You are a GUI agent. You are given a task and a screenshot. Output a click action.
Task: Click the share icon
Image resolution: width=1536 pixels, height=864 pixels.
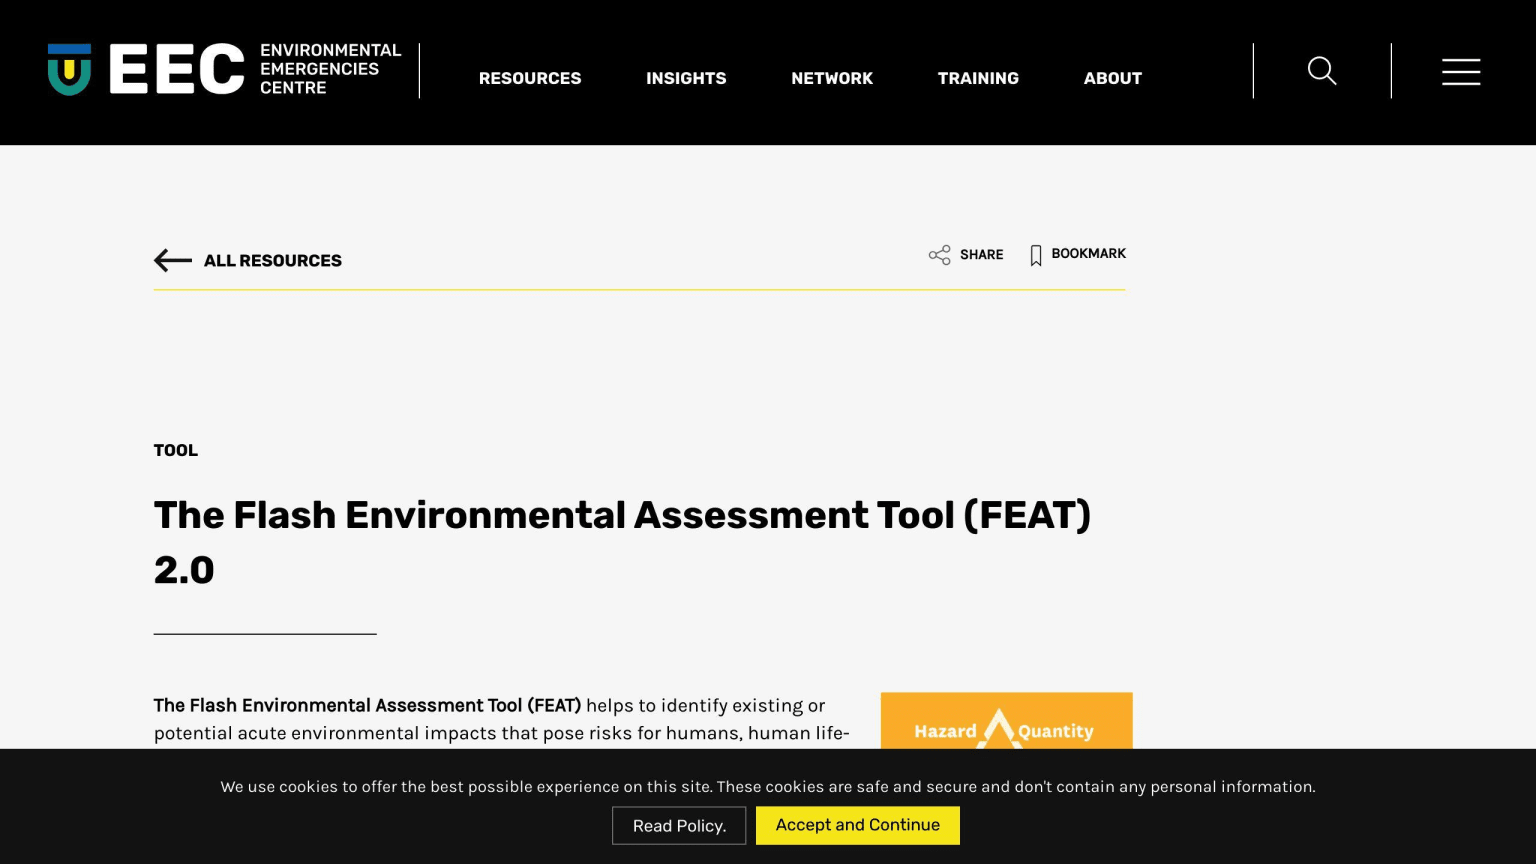pyautogui.click(x=939, y=255)
